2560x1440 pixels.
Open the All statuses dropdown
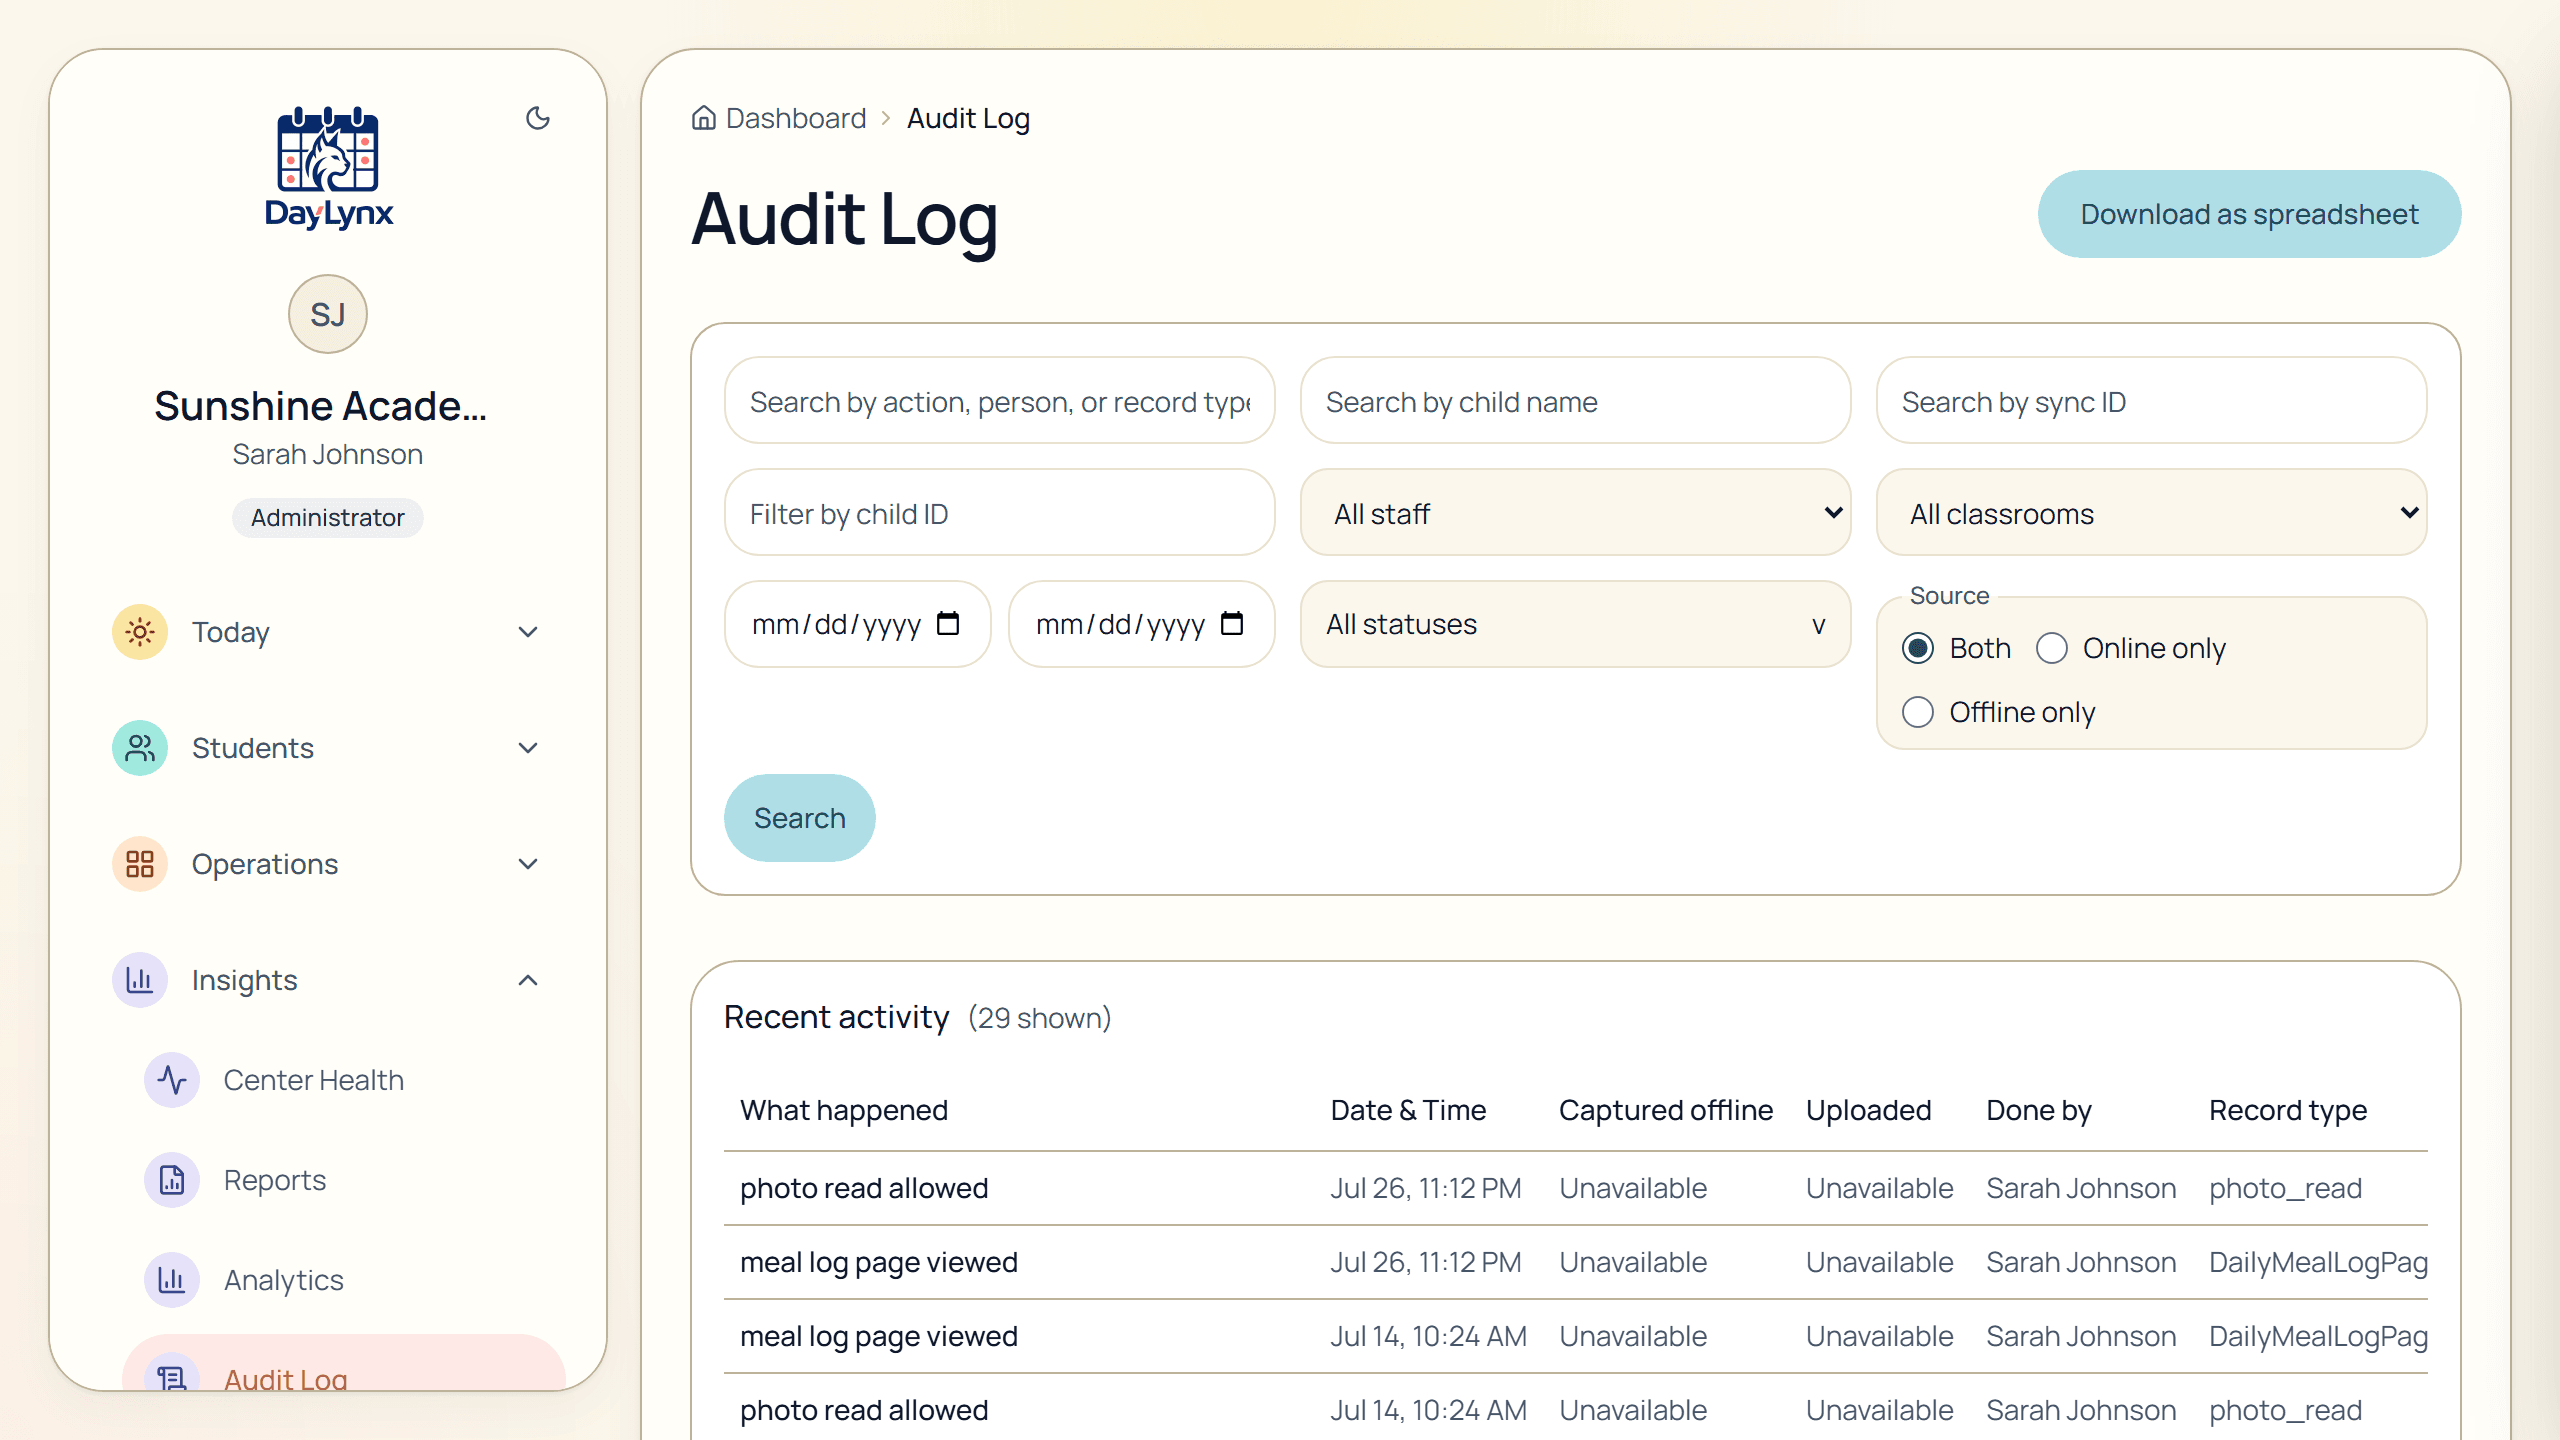(1576, 624)
